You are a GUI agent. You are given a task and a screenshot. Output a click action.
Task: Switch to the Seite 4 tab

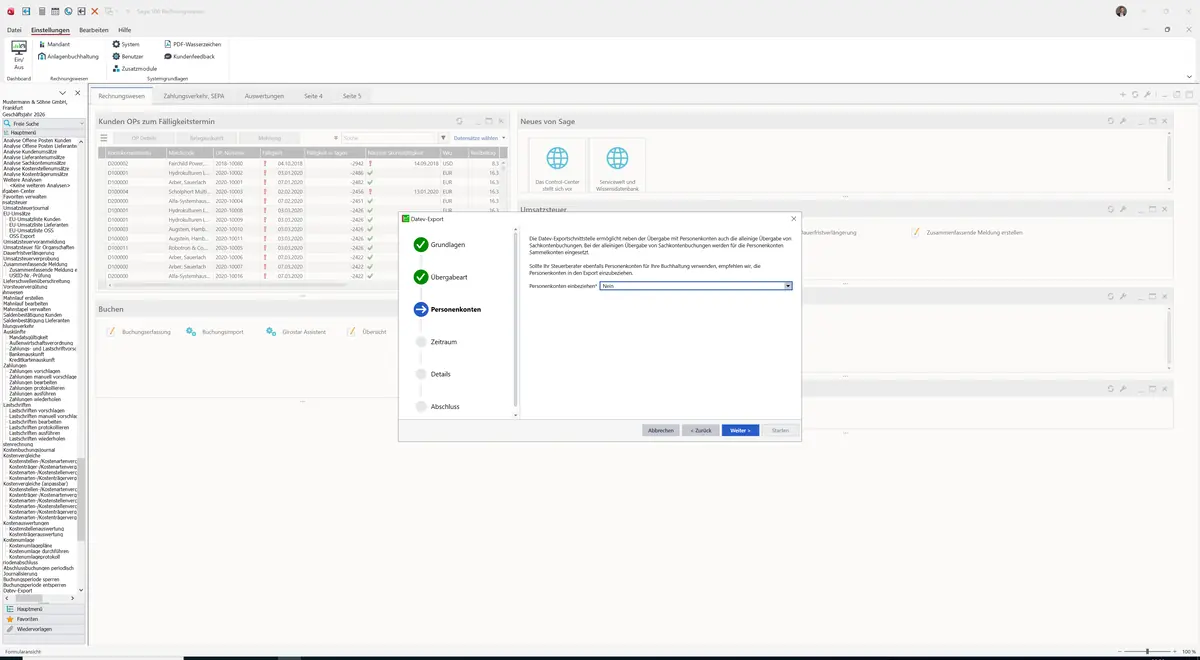click(x=313, y=96)
